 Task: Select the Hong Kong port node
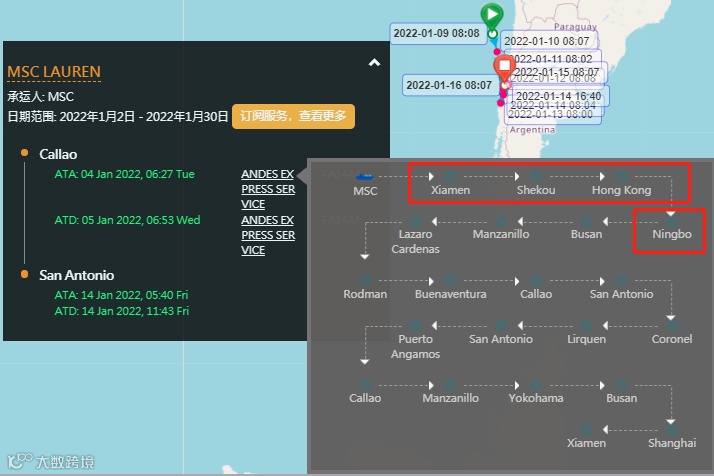tap(621, 177)
